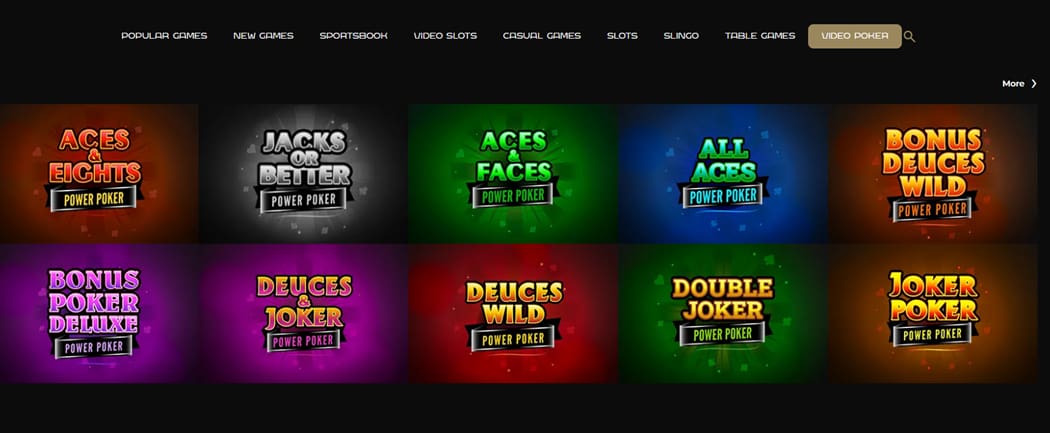Open Double Joker Power Poker tile

point(723,313)
